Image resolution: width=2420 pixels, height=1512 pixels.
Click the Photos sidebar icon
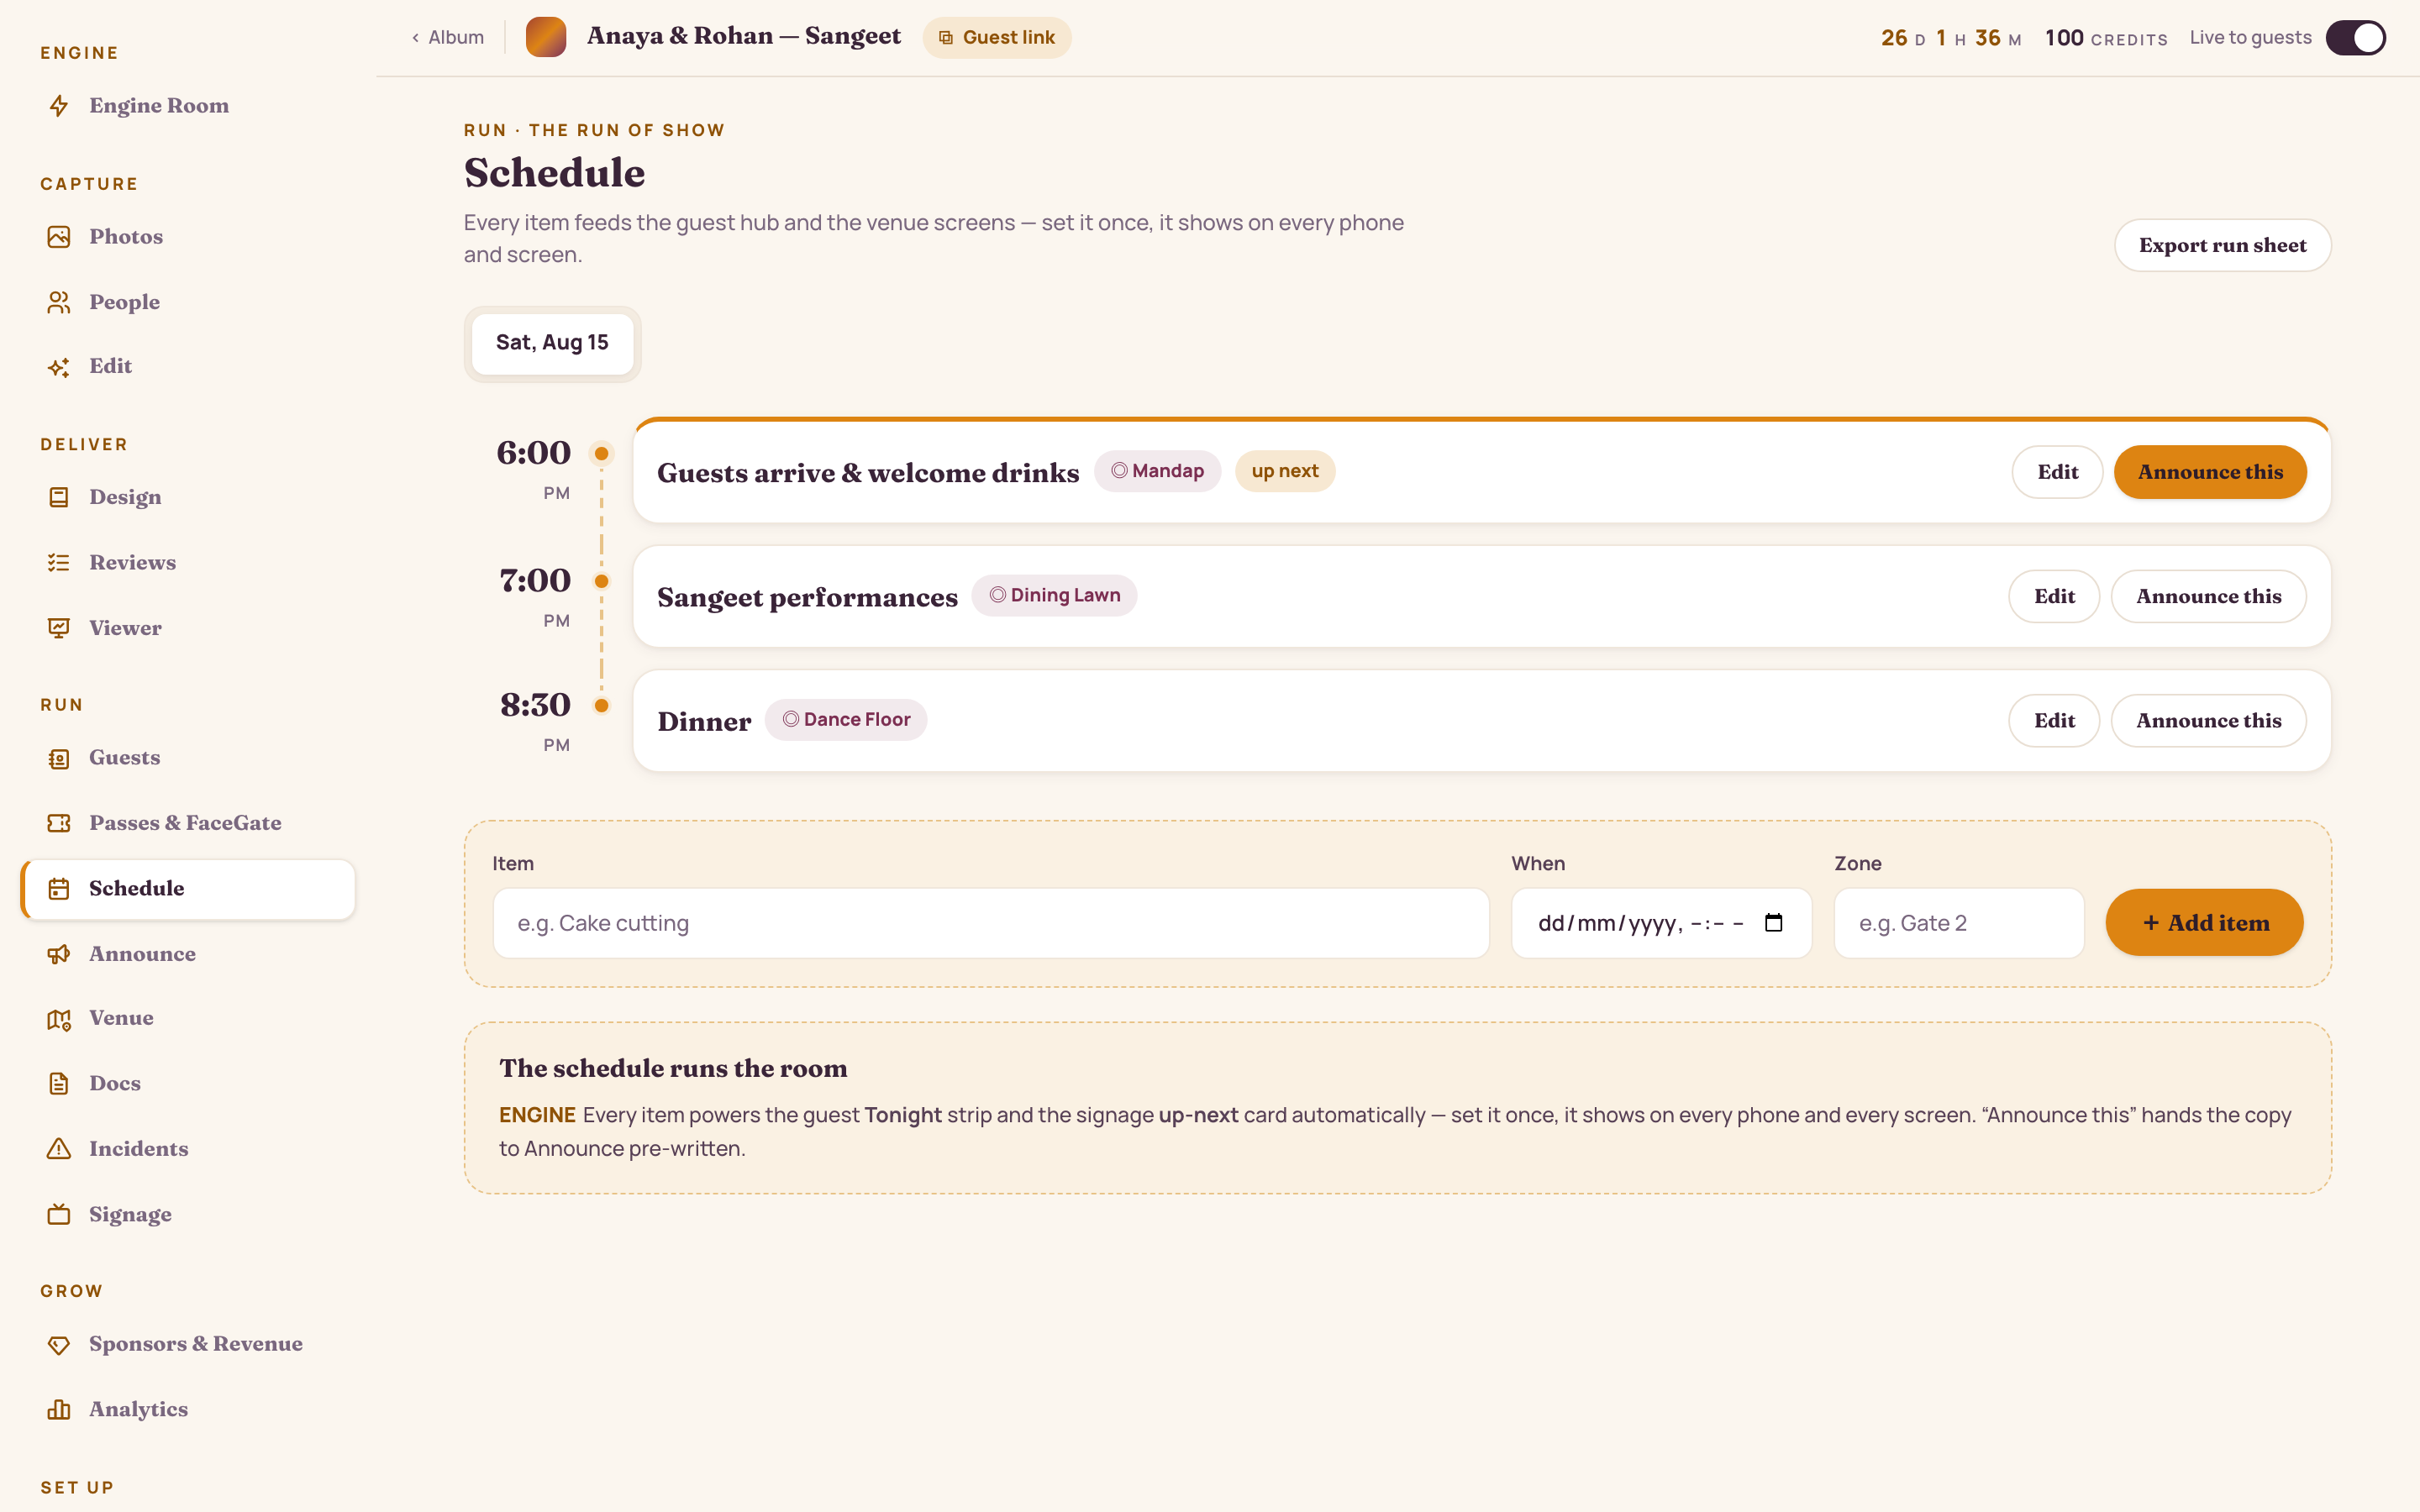coord(59,237)
